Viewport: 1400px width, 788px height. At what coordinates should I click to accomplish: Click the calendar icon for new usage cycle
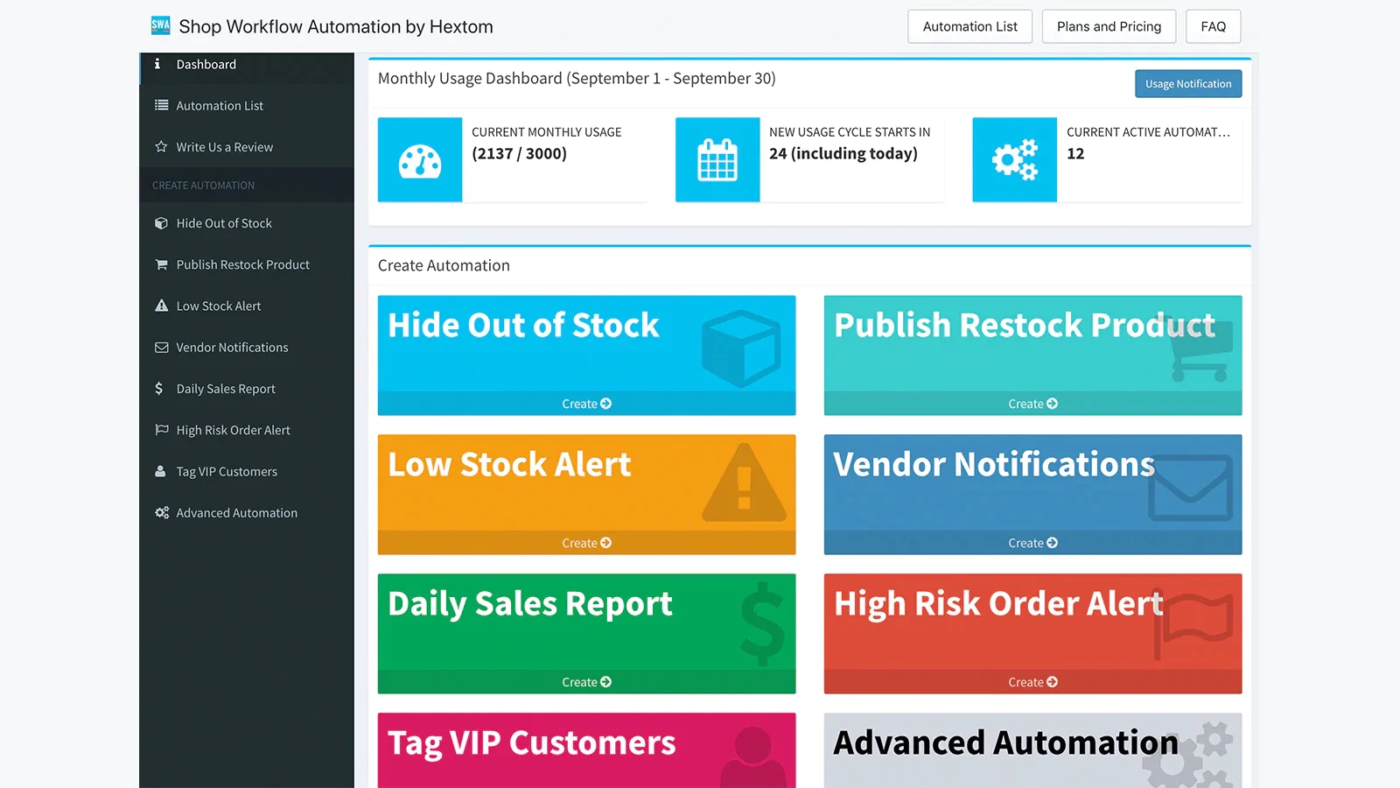[717, 160]
